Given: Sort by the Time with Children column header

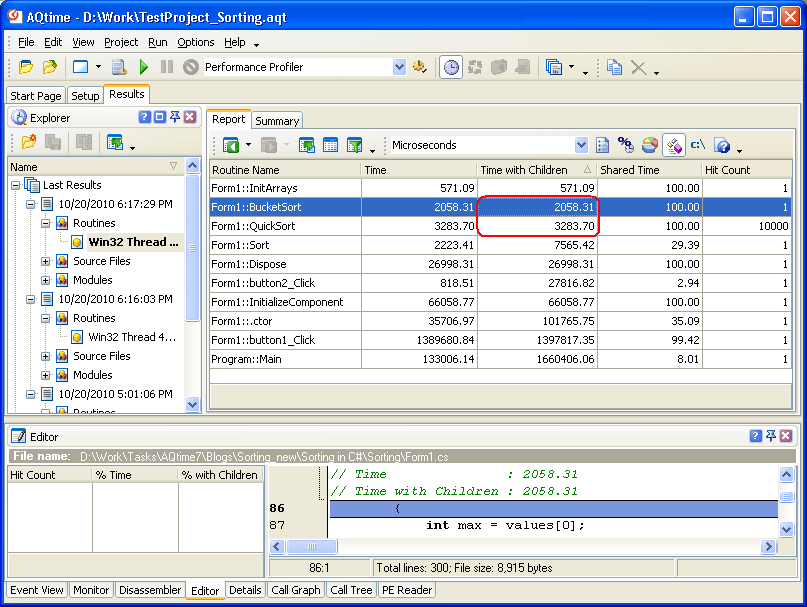Looking at the screenshot, I should [x=537, y=170].
